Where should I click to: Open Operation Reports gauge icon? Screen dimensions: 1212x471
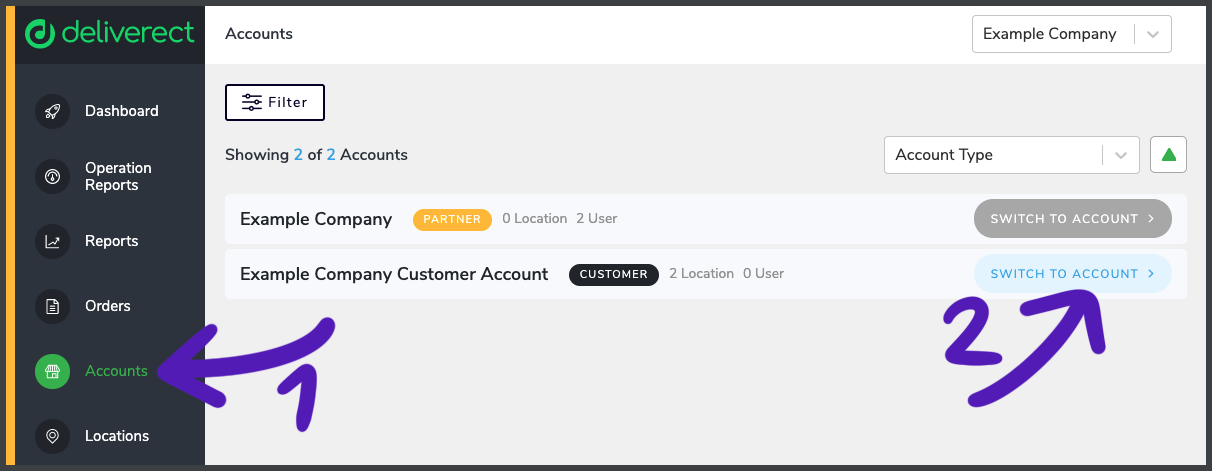pyautogui.click(x=52, y=176)
